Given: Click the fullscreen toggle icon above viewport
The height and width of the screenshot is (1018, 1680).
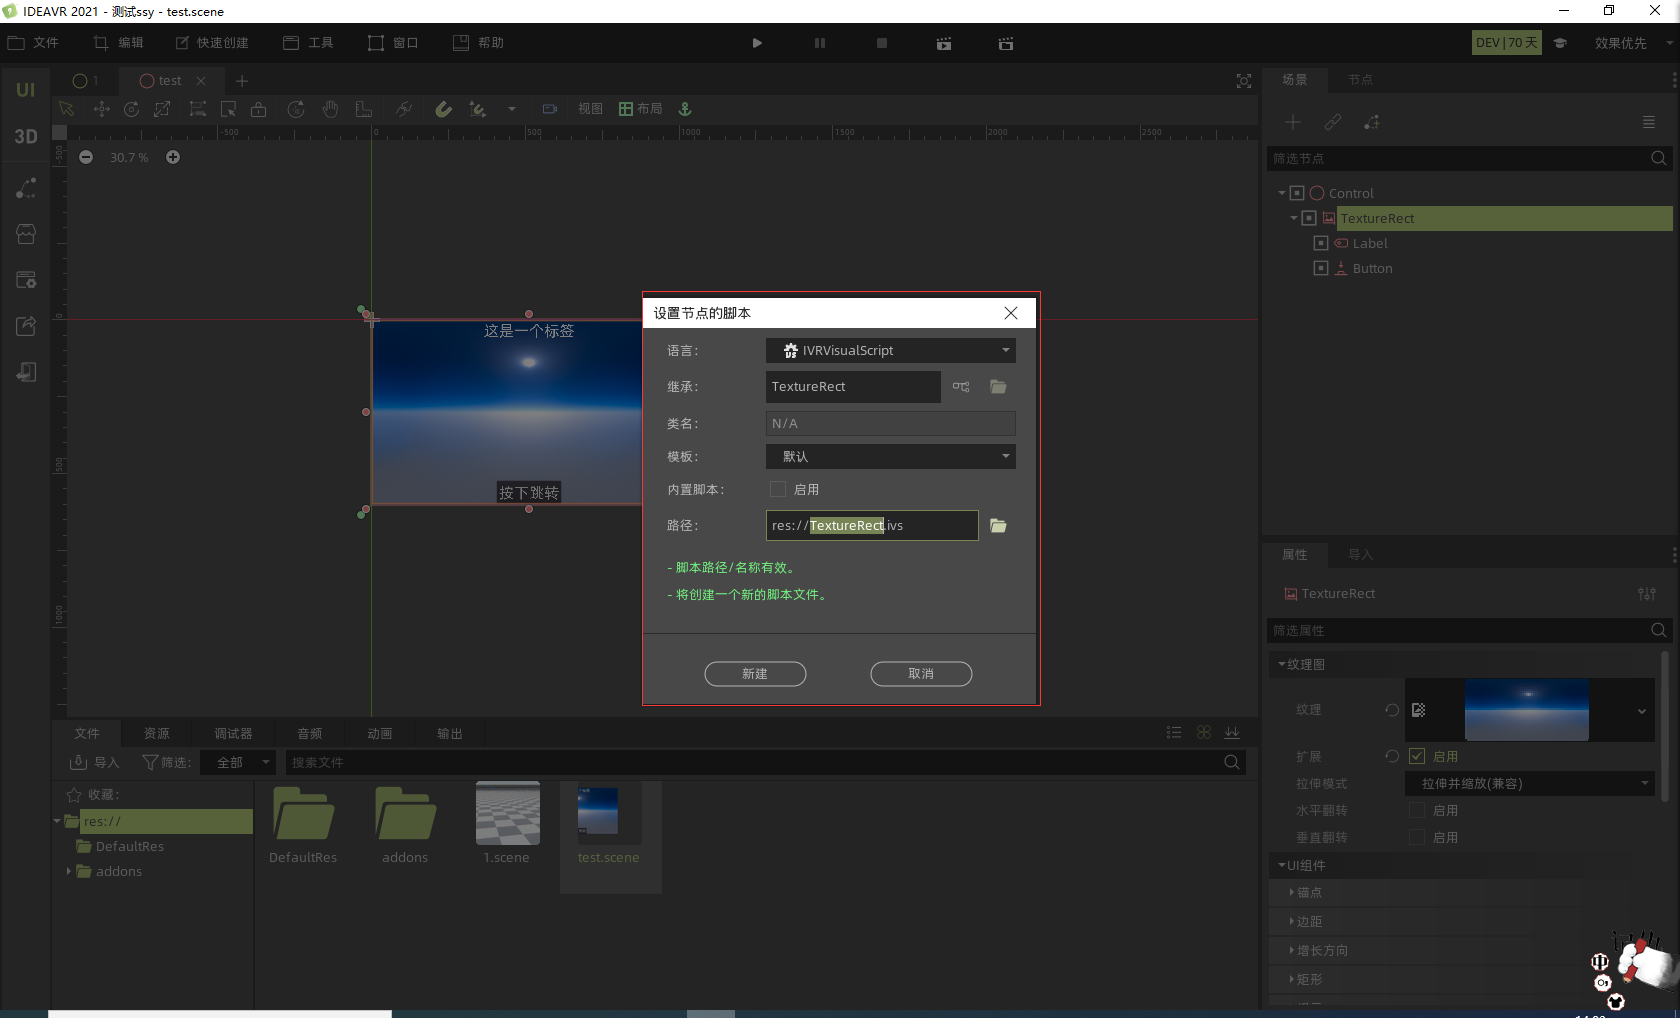Looking at the screenshot, I should [1244, 81].
